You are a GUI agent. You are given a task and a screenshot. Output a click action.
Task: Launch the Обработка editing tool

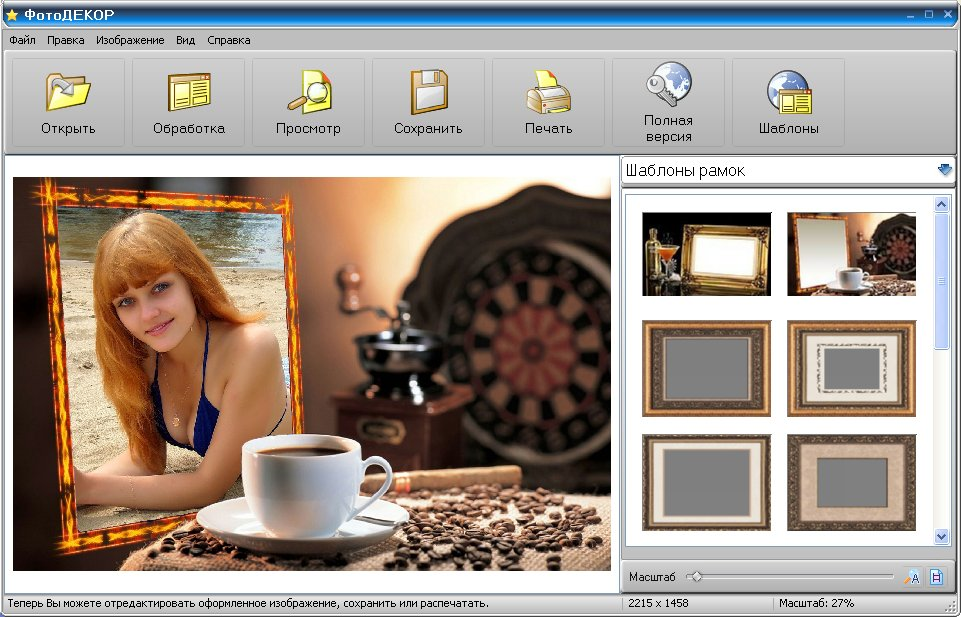coord(188,102)
